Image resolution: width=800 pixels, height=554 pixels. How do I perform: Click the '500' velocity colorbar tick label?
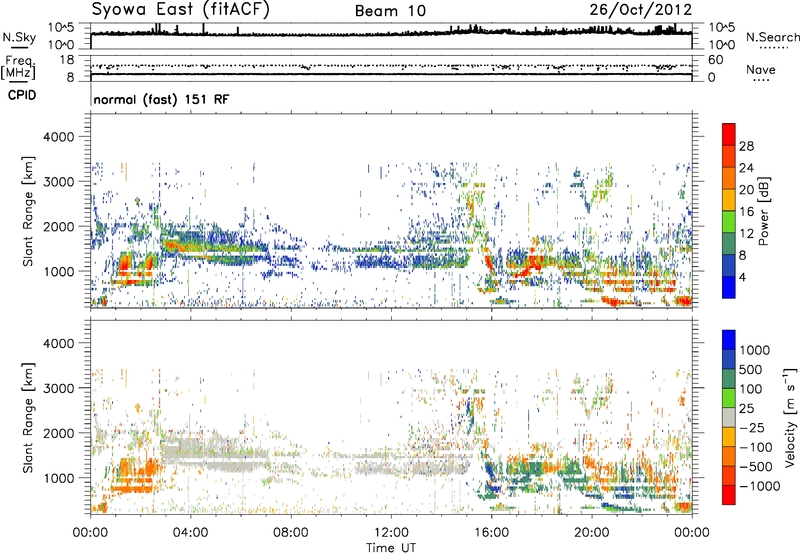(750, 369)
